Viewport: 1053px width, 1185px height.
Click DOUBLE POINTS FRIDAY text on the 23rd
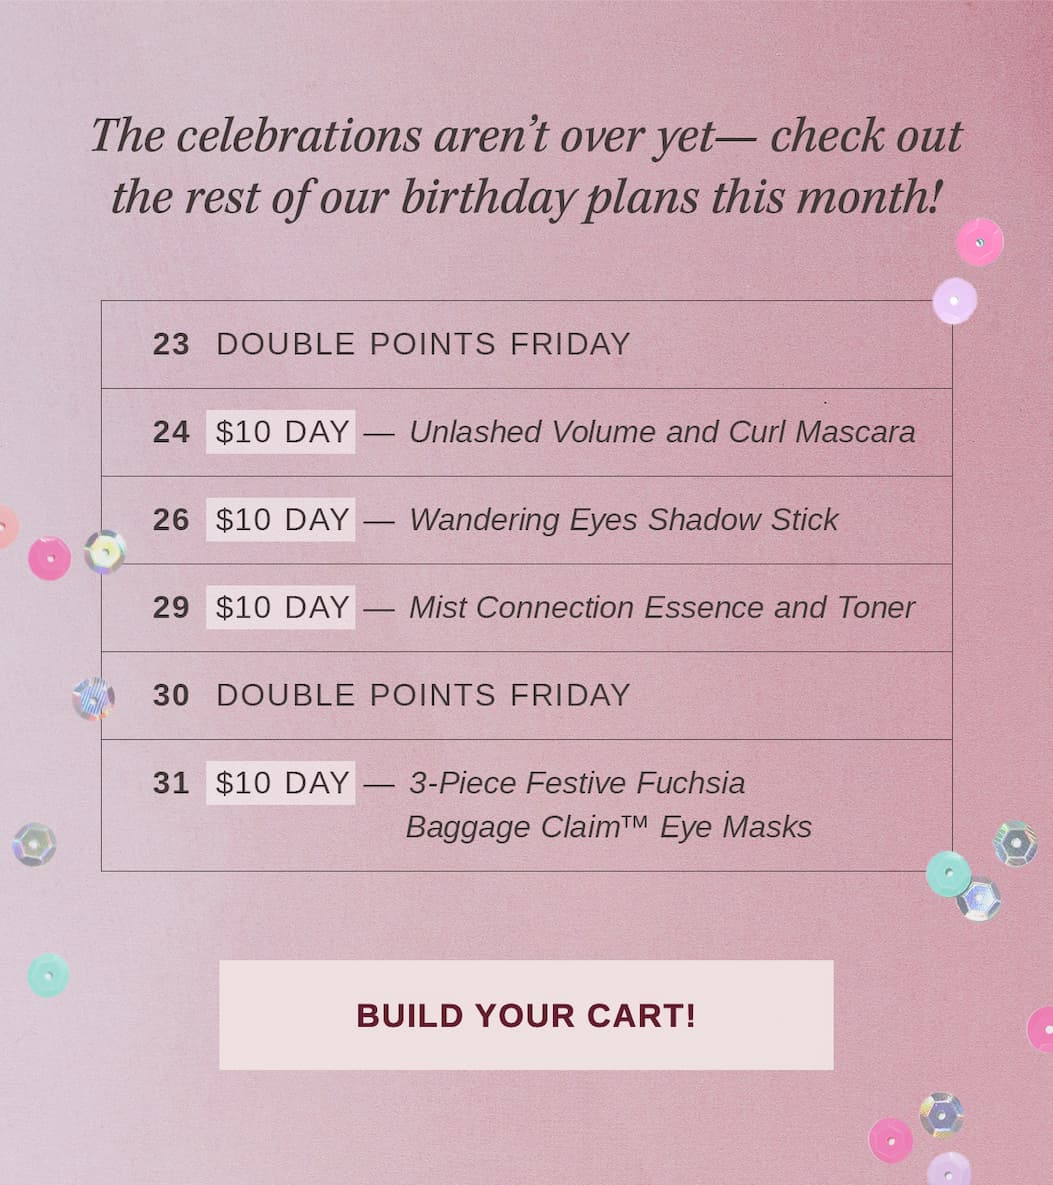423,344
